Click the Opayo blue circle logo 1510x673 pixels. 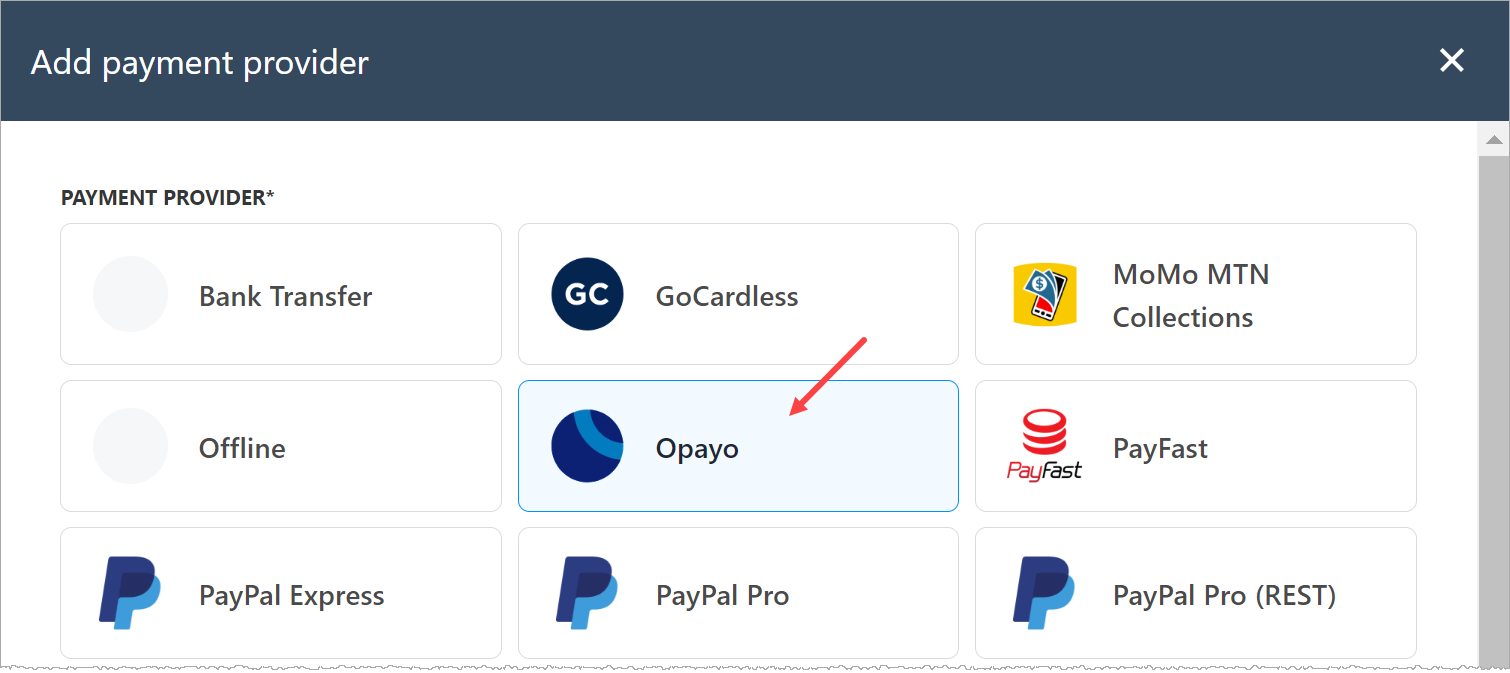[x=587, y=446]
